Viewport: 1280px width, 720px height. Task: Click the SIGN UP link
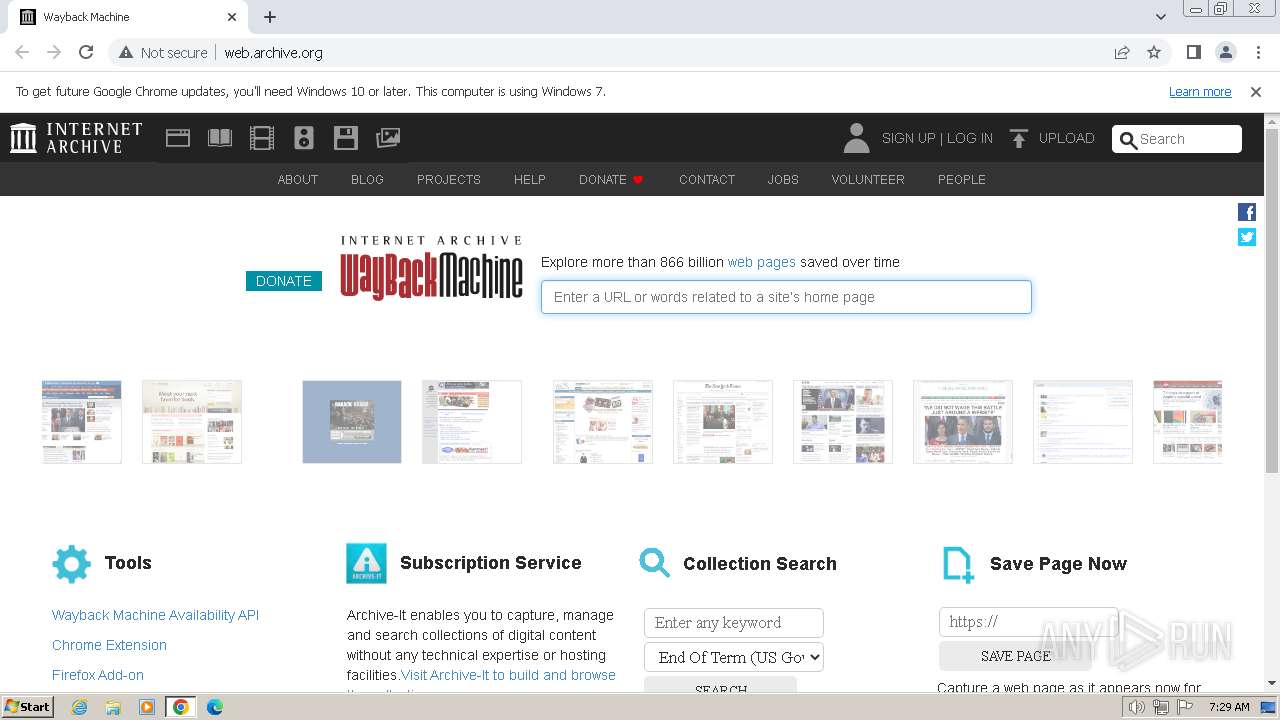(908, 139)
